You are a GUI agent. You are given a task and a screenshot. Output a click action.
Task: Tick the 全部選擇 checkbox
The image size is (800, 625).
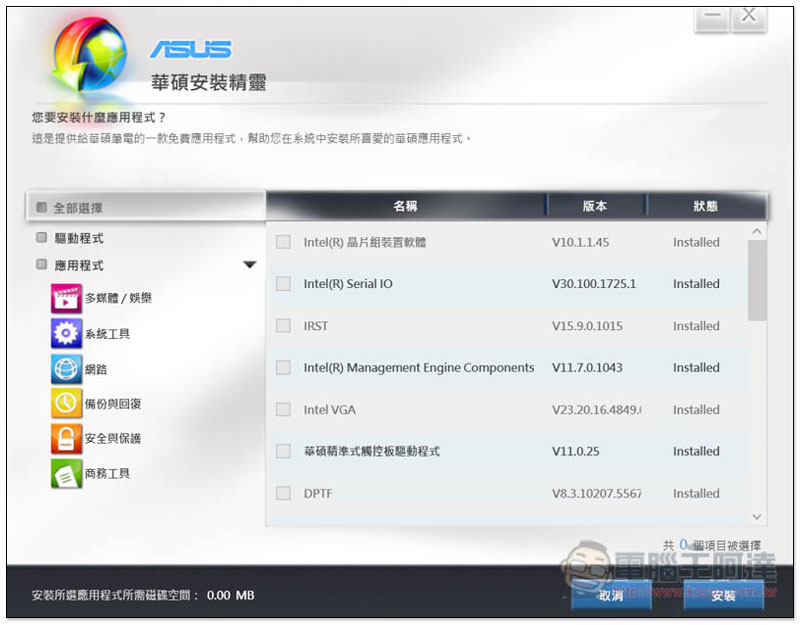tap(41, 207)
